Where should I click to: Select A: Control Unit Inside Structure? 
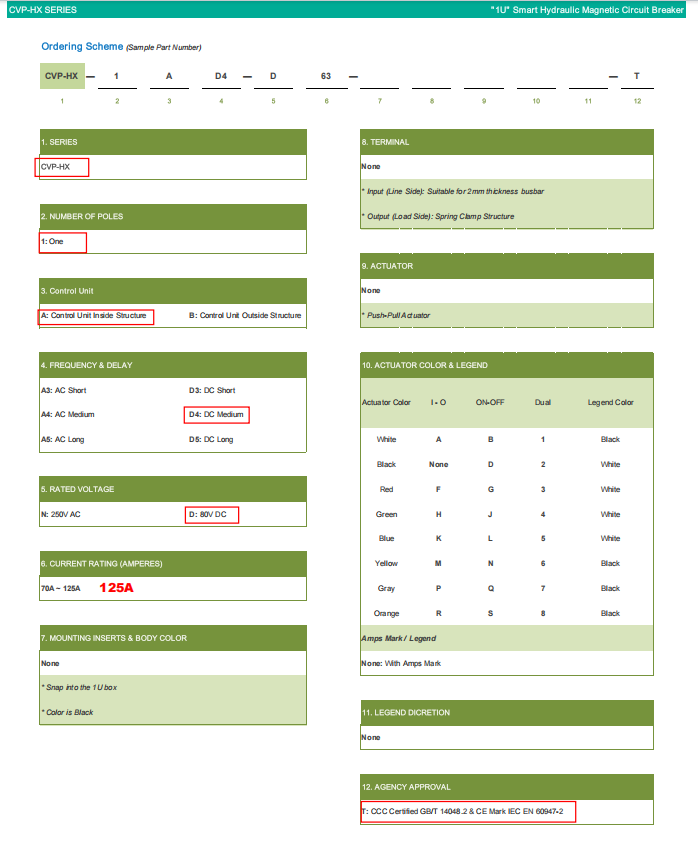pyautogui.click(x=97, y=316)
